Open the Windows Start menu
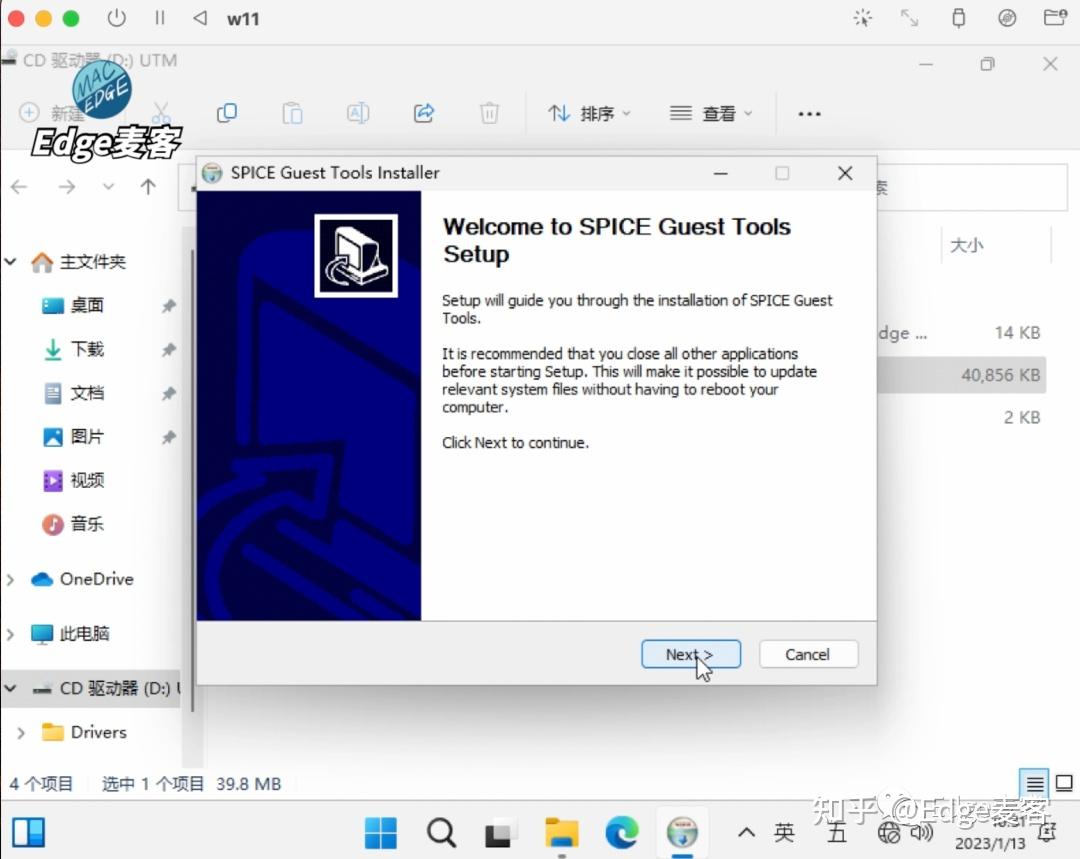Viewport: 1080px width, 859px height. click(381, 831)
